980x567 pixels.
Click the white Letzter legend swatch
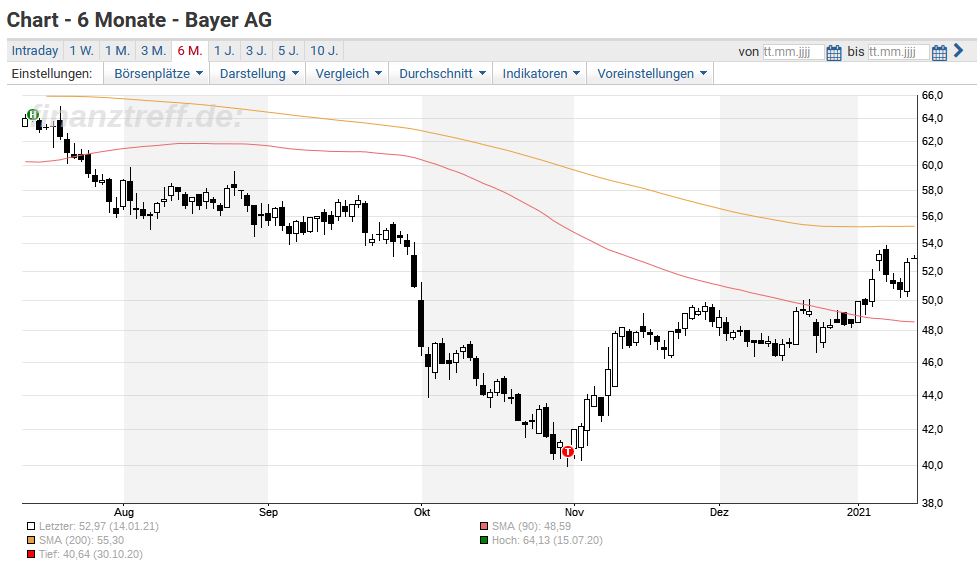[x=31, y=526]
